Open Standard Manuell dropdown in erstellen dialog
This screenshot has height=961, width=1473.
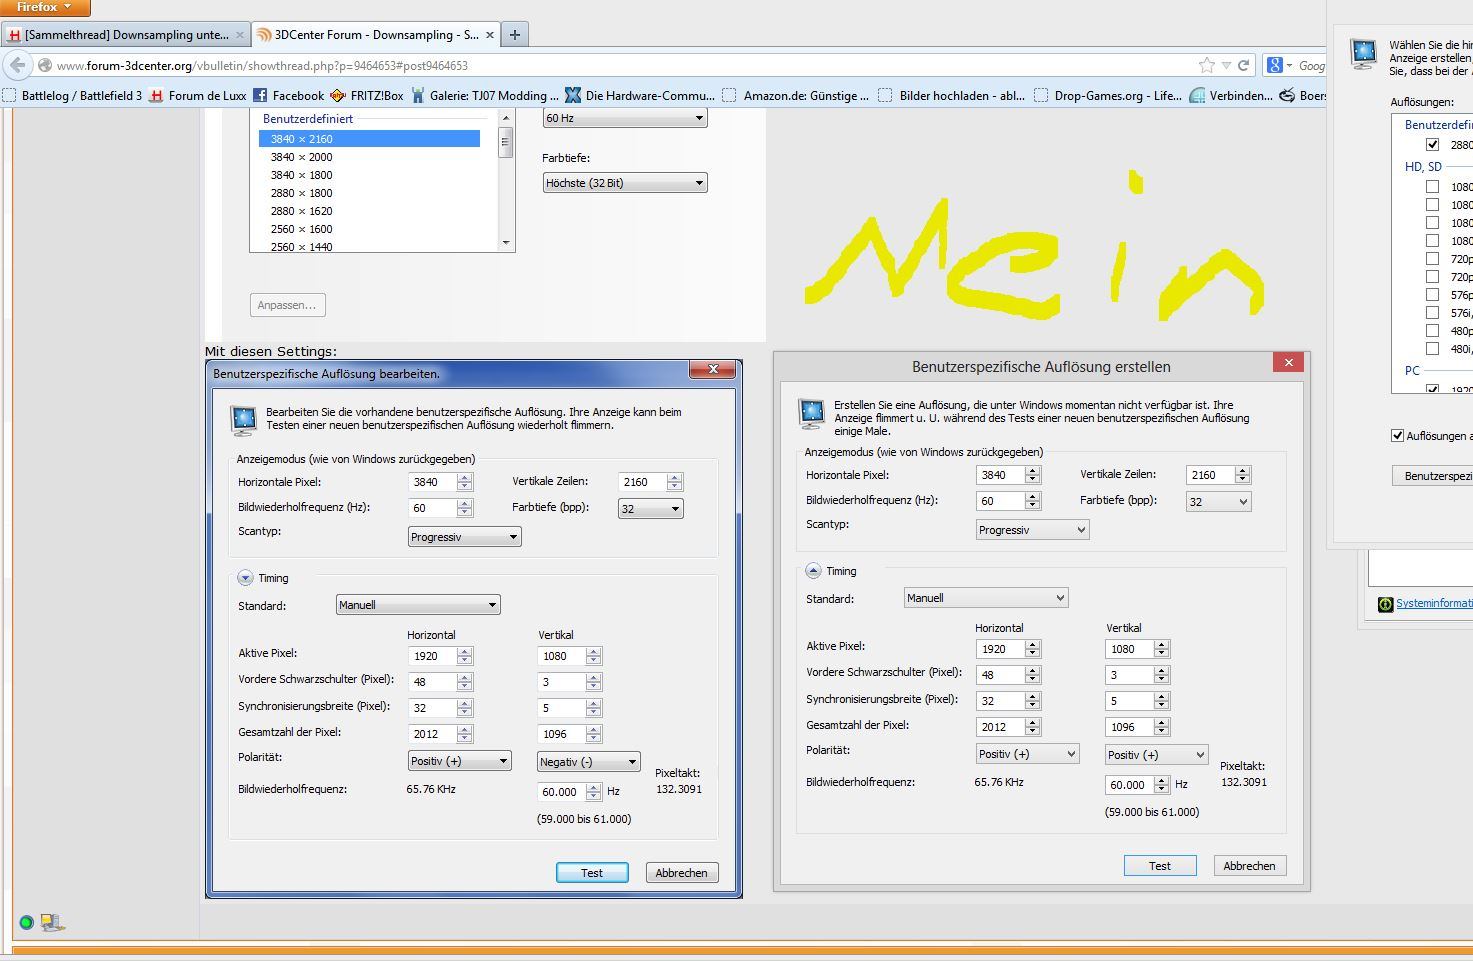pos(986,598)
